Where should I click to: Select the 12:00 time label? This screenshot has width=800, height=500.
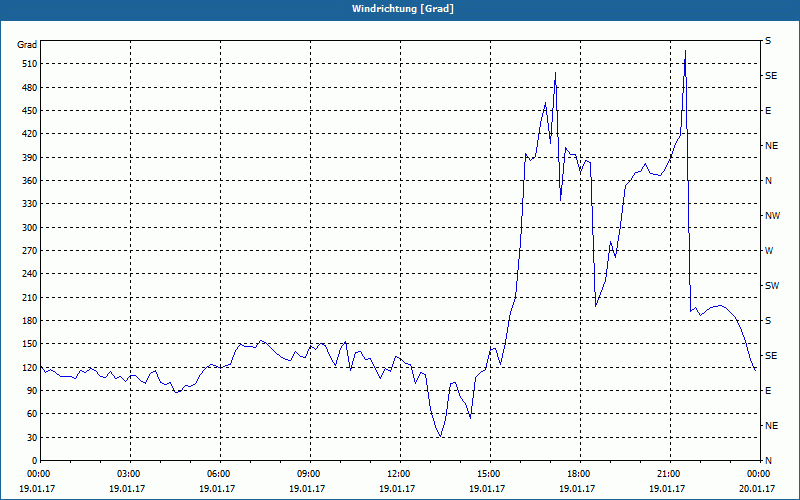tap(401, 474)
